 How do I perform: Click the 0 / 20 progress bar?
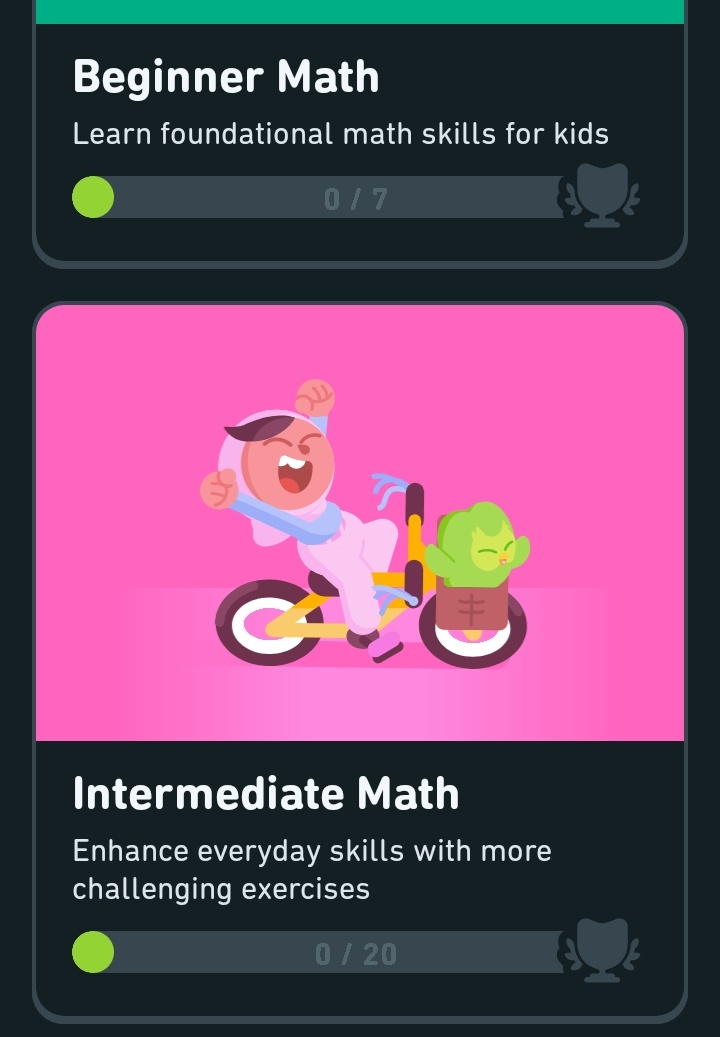point(317,952)
